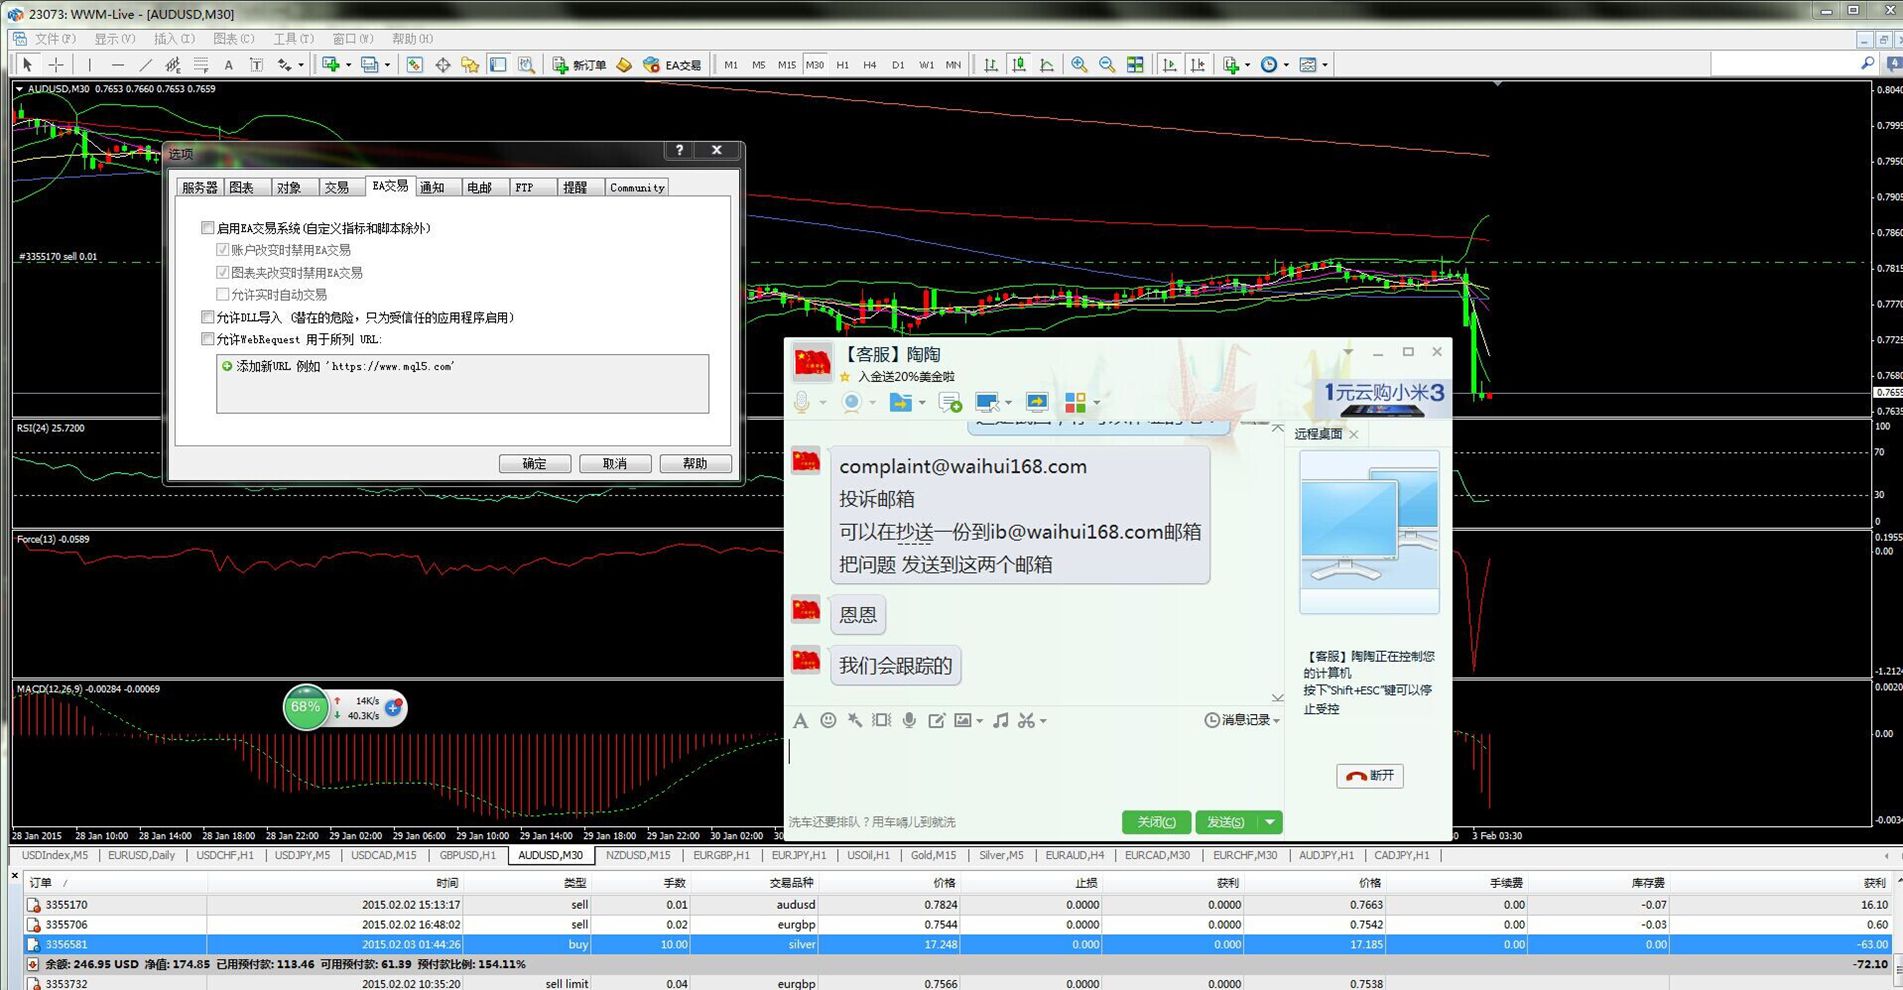Switch to the Gold,M15 chart tab
Viewport: 1903px width, 990px height.
933,856
